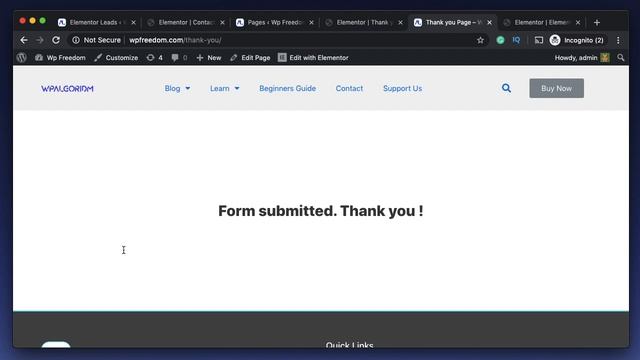Viewport: 640px width, 360px height.
Task: Close the Pages ‹ Wp Freedom tab
Action: point(311,22)
